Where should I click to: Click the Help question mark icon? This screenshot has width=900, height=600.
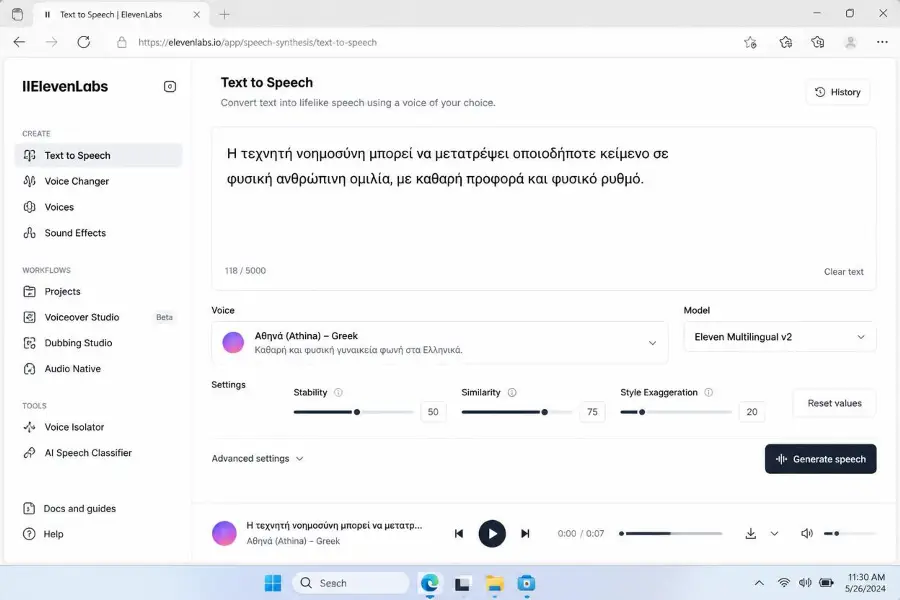29,534
